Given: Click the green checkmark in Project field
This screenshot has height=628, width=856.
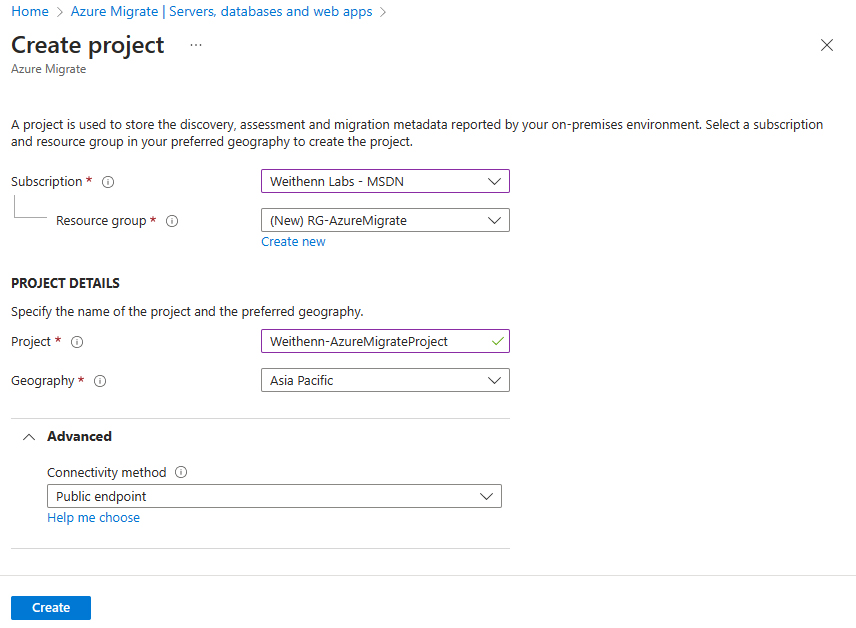Looking at the screenshot, I should coord(497,341).
